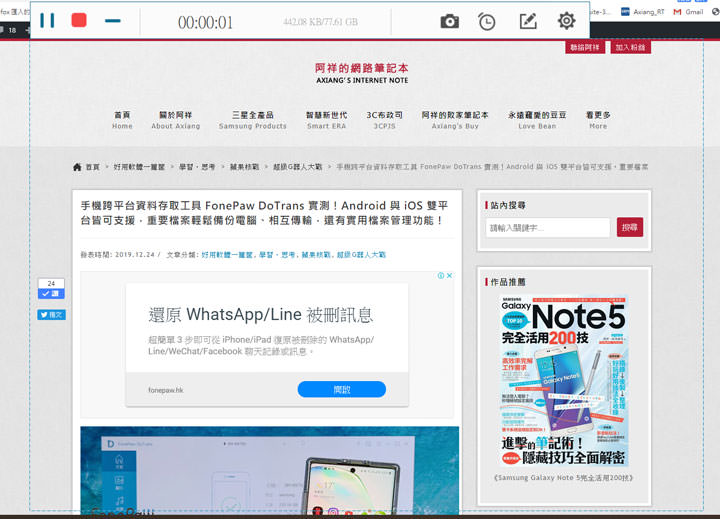Pause the screen recording
The width and height of the screenshot is (720, 519).
pyautogui.click(x=47, y=21)
